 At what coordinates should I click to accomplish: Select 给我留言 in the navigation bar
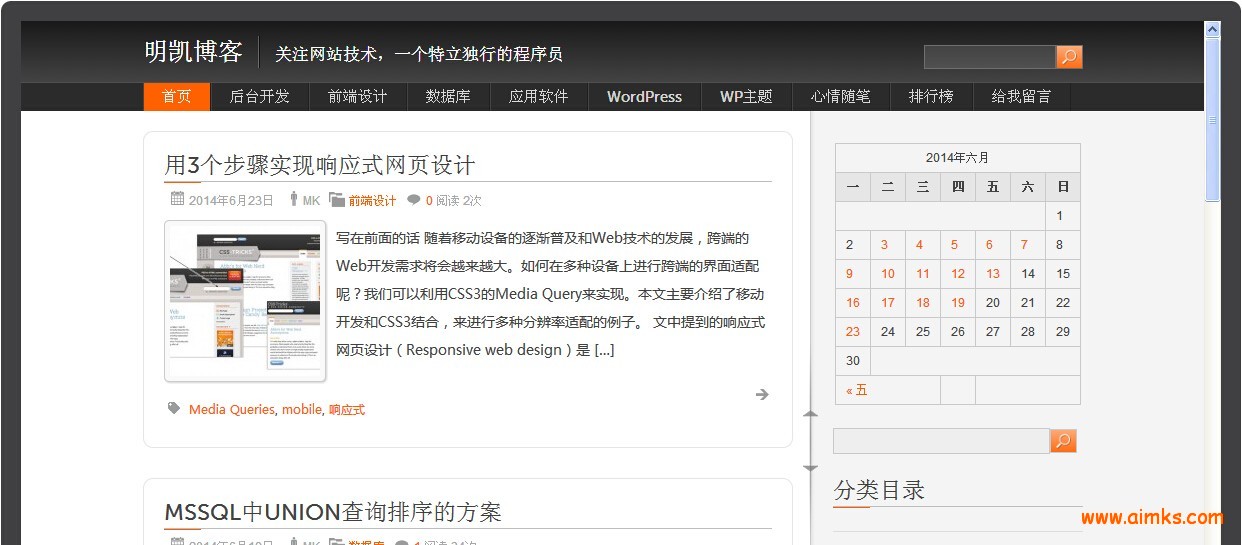tap(1021, 97)
